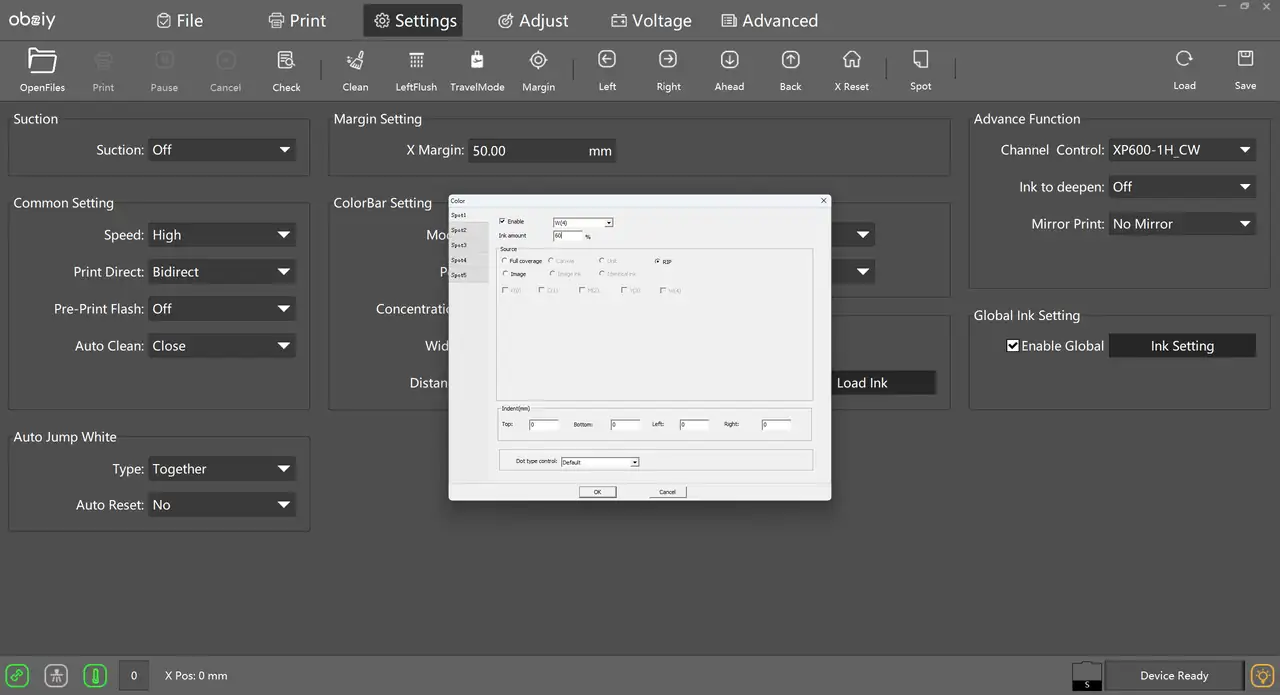Select the Spot3 tab in Color dialog
Viewport: 1280px width, 695px height.
tap(459, 245)
